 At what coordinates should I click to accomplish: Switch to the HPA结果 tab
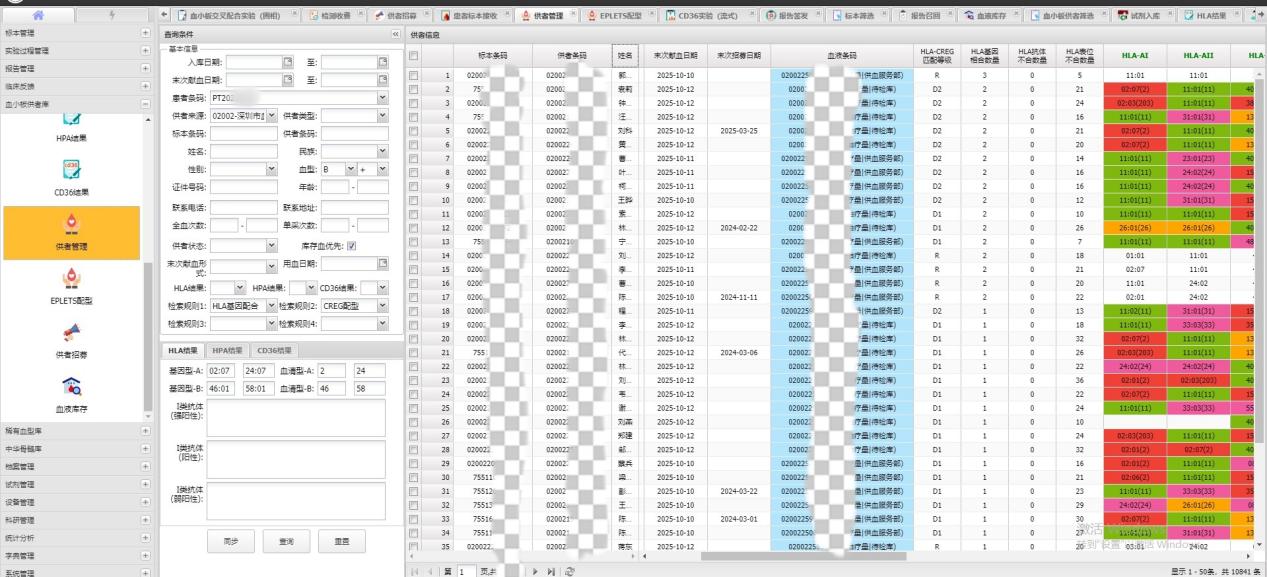point(226,351)
